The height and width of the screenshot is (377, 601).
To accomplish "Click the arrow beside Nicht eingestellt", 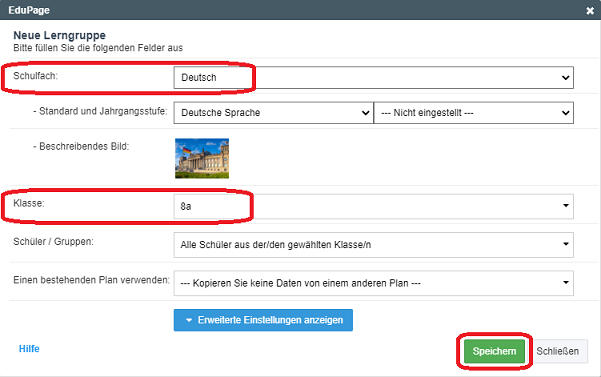I will tap(565, 113).
